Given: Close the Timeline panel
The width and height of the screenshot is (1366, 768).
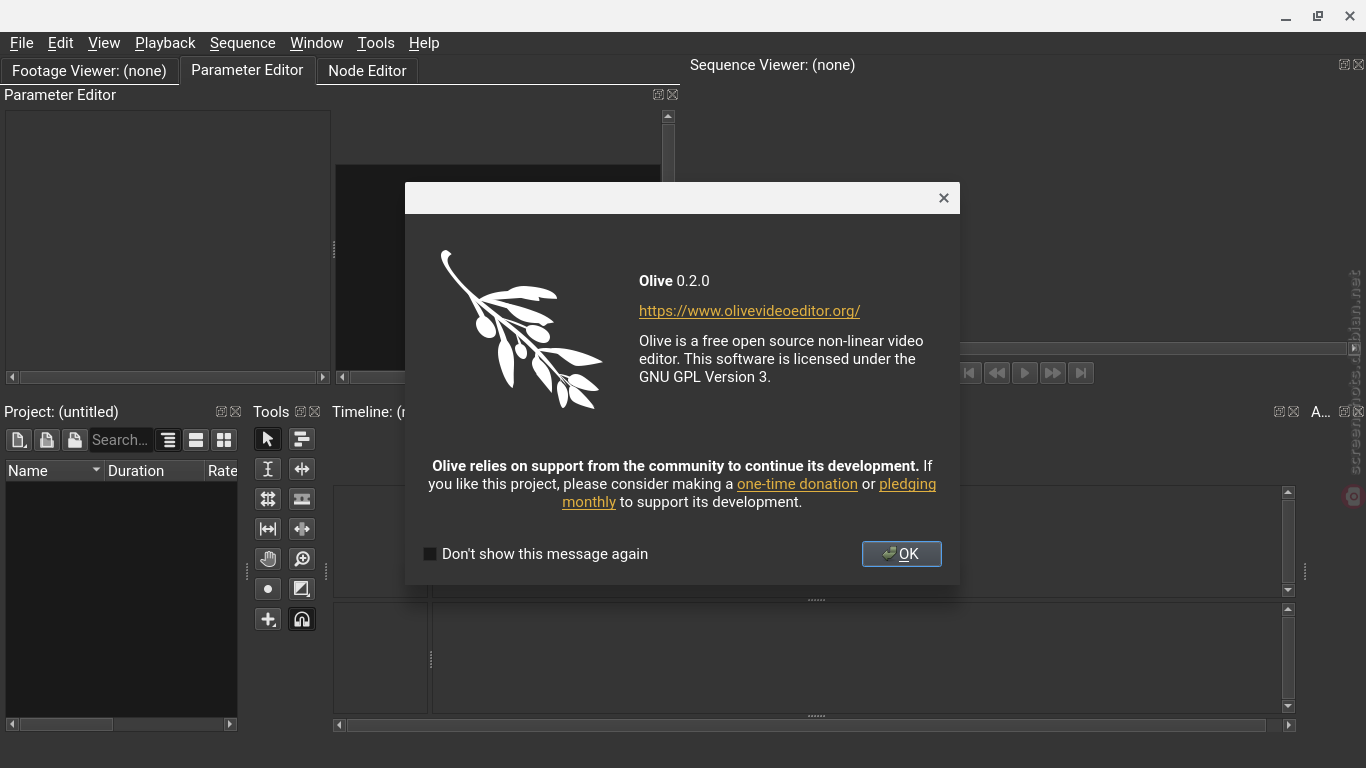Looking at the screenshot, I should (1293, 412).
